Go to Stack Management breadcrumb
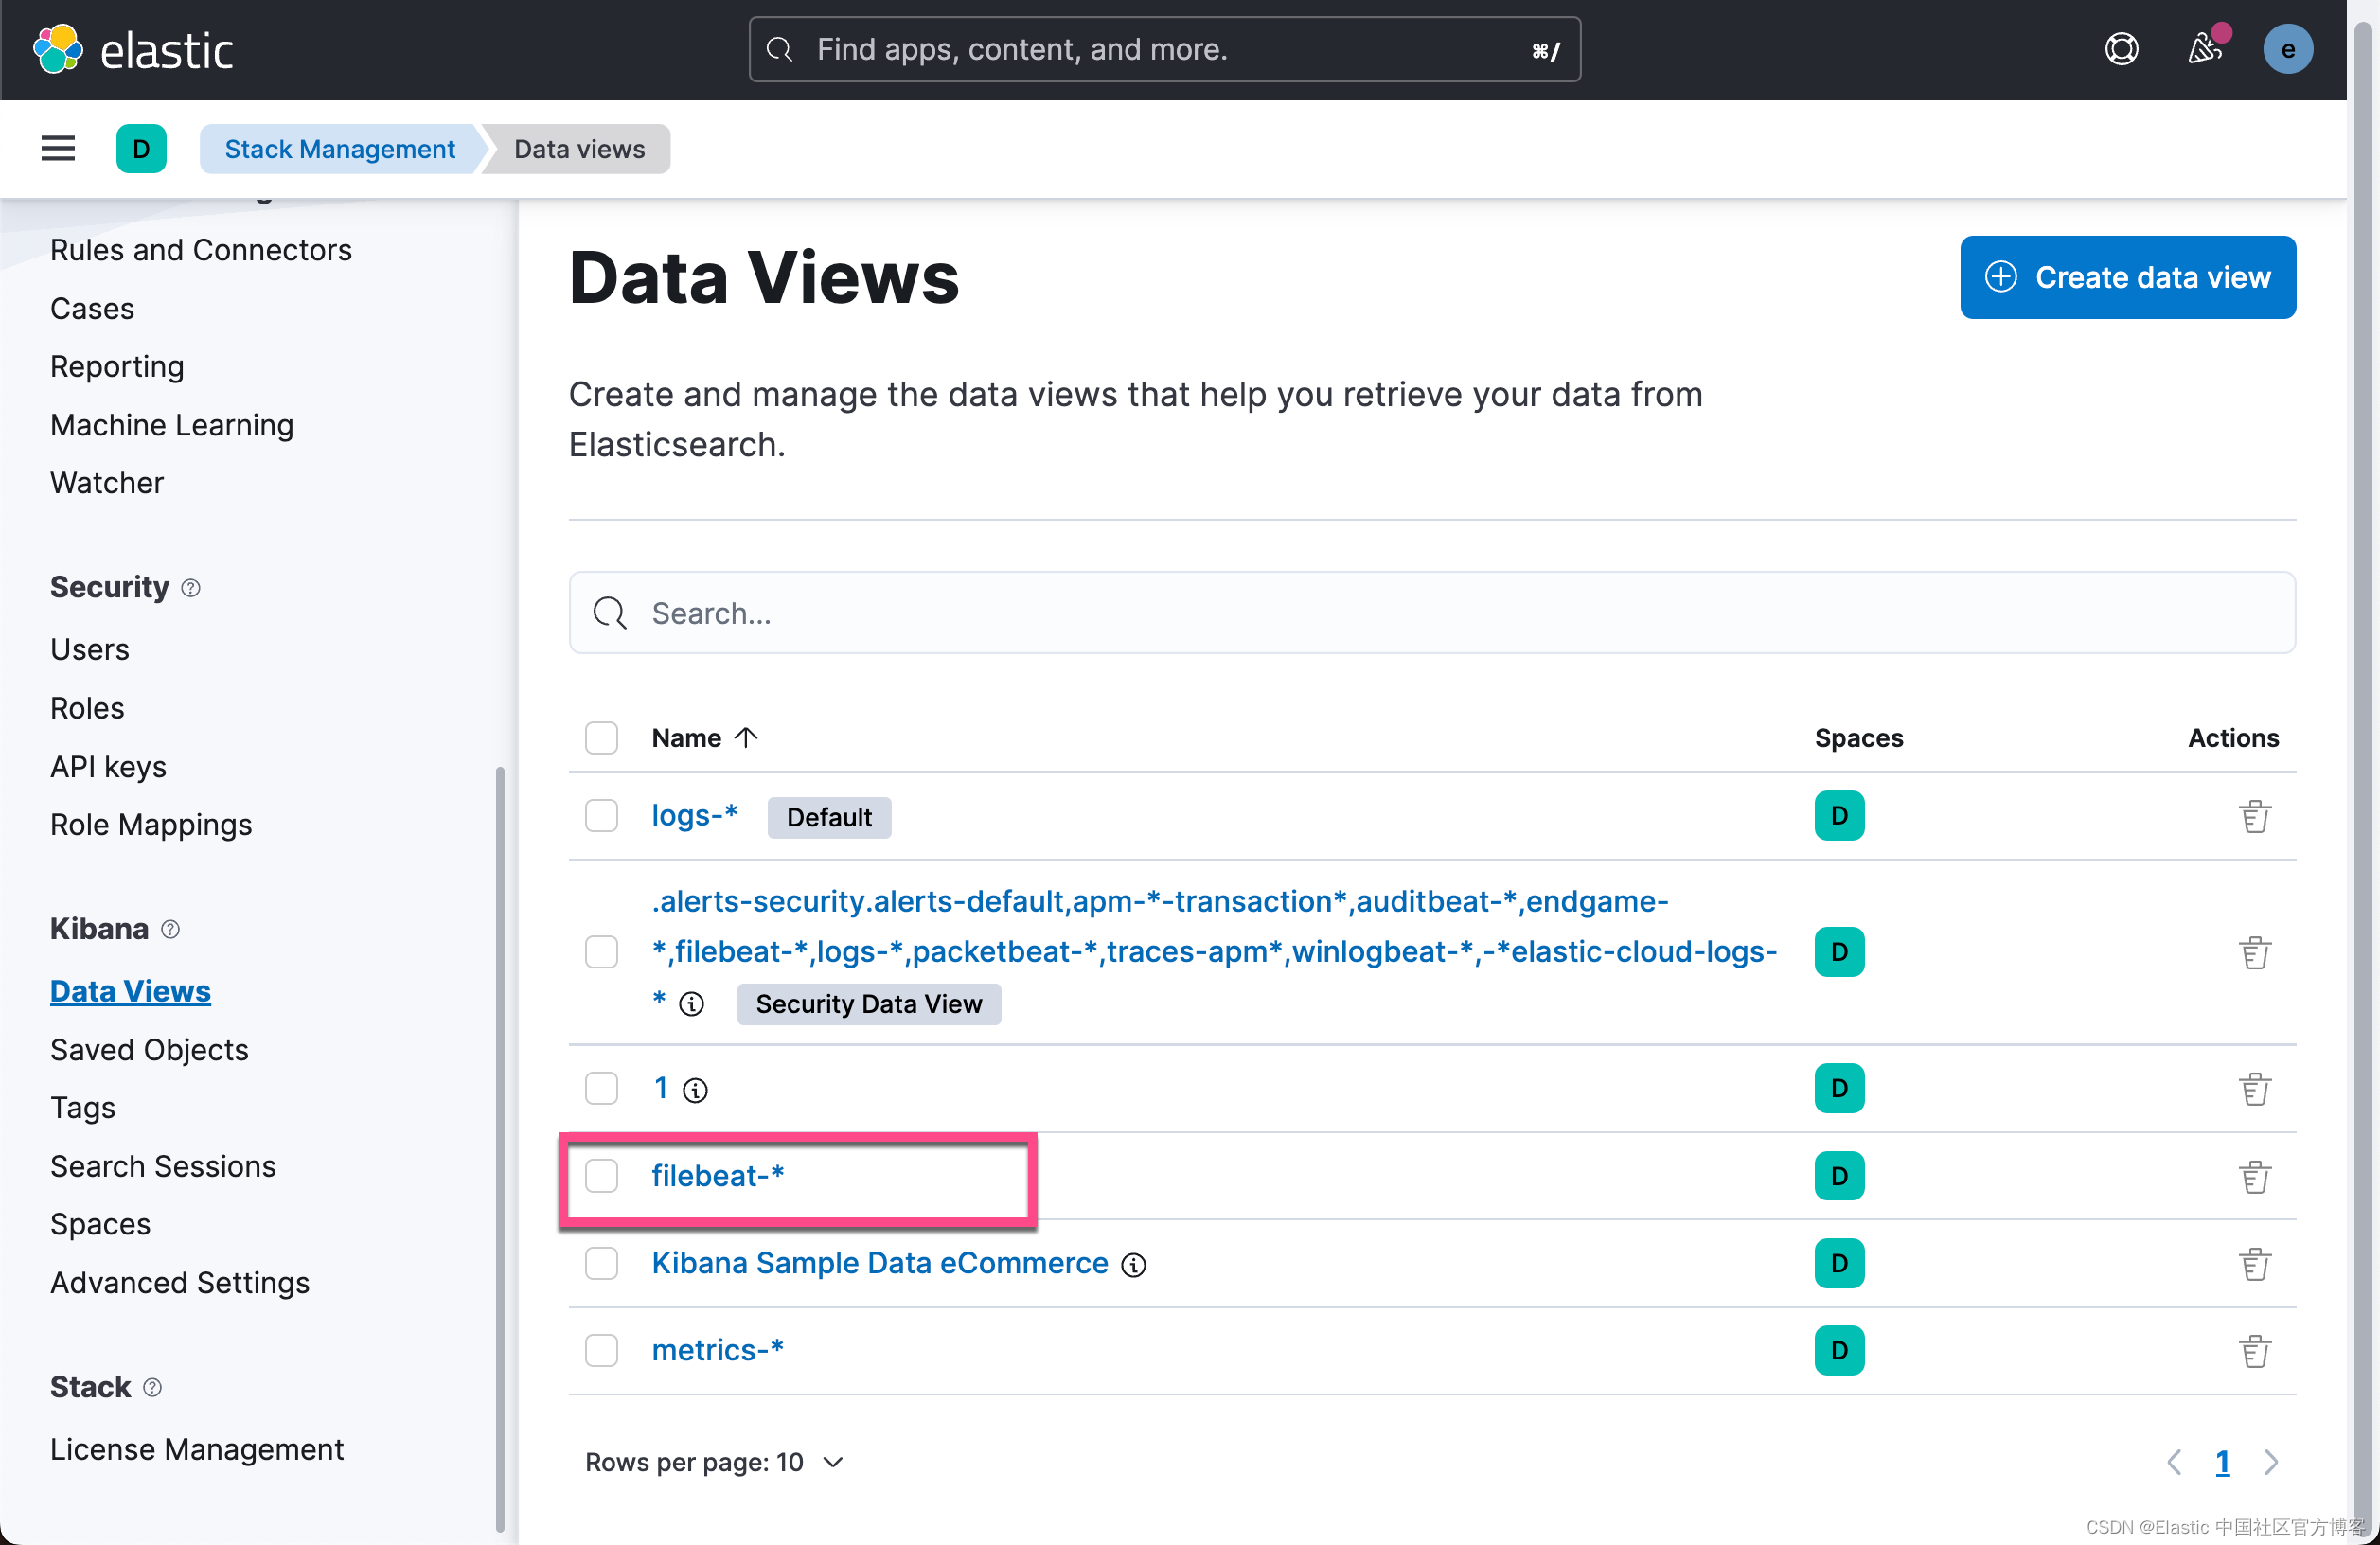The image size is (2380, 1545). [x=339, y=149]
